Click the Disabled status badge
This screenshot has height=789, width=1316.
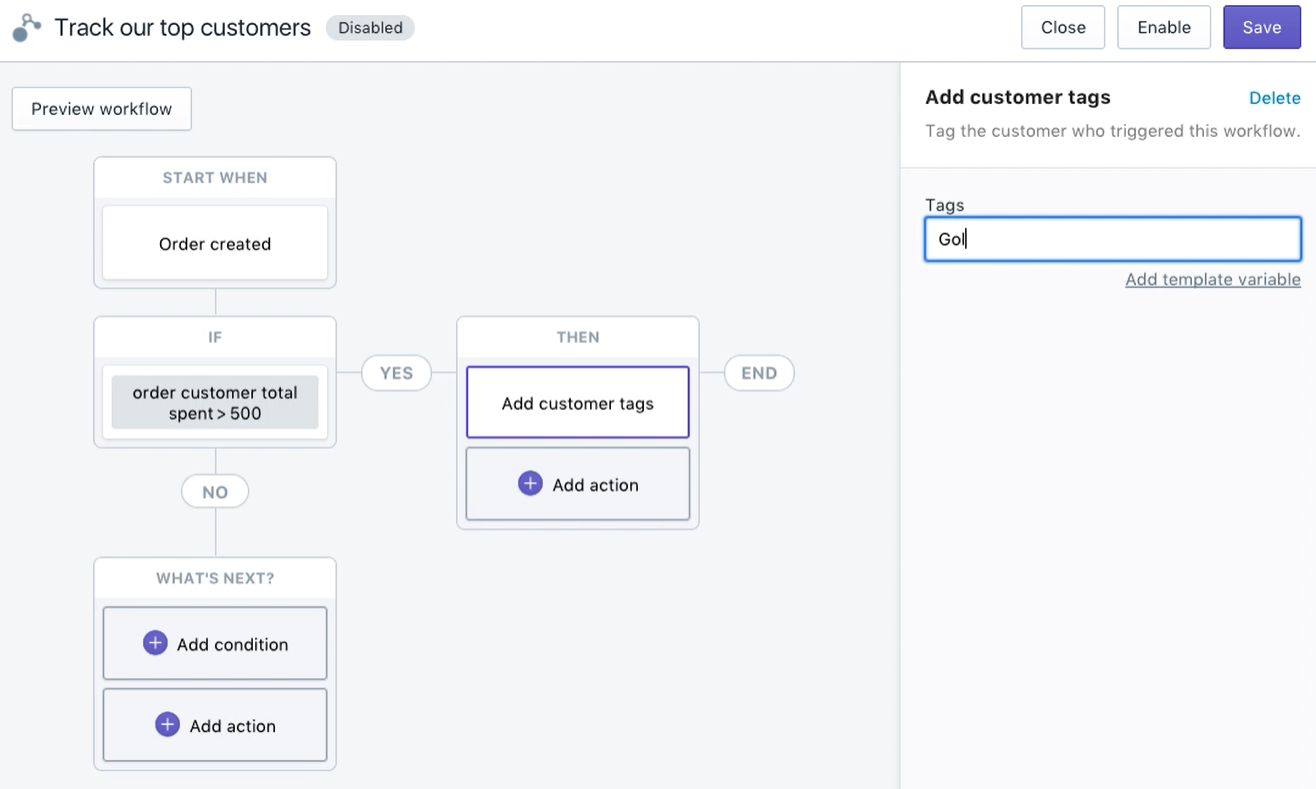(x=370, y=28)
